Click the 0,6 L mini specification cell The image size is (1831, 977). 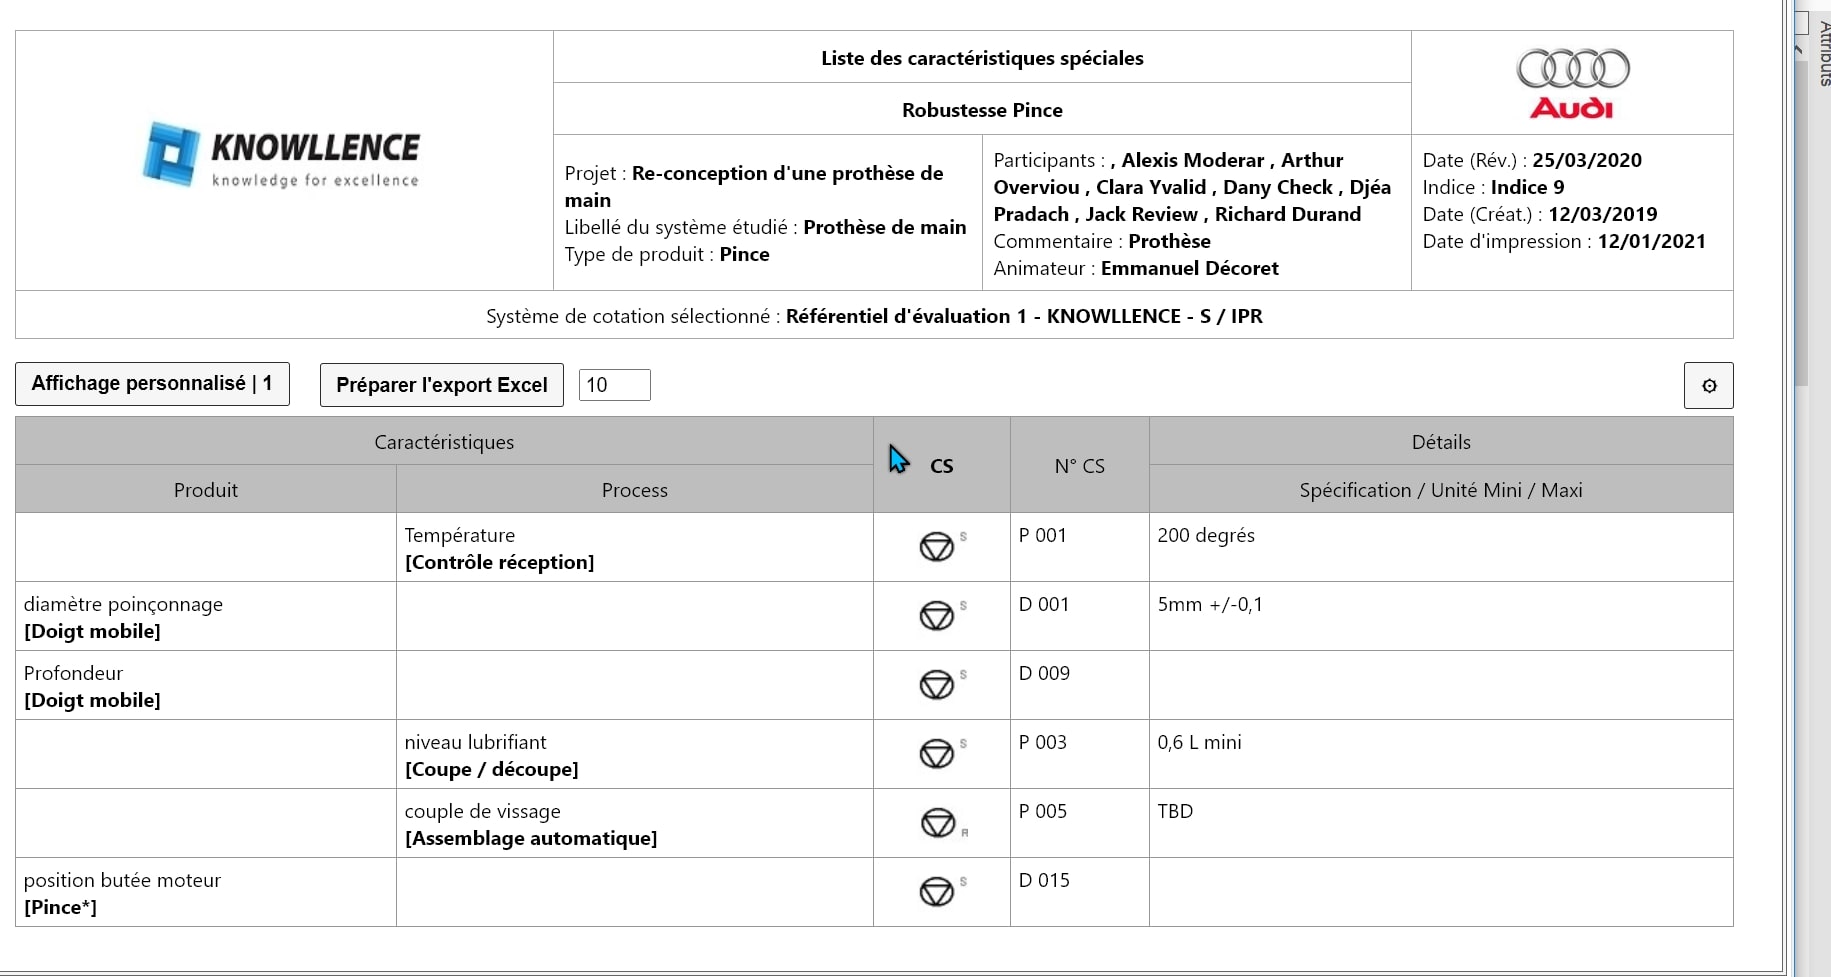point(1441,755)
